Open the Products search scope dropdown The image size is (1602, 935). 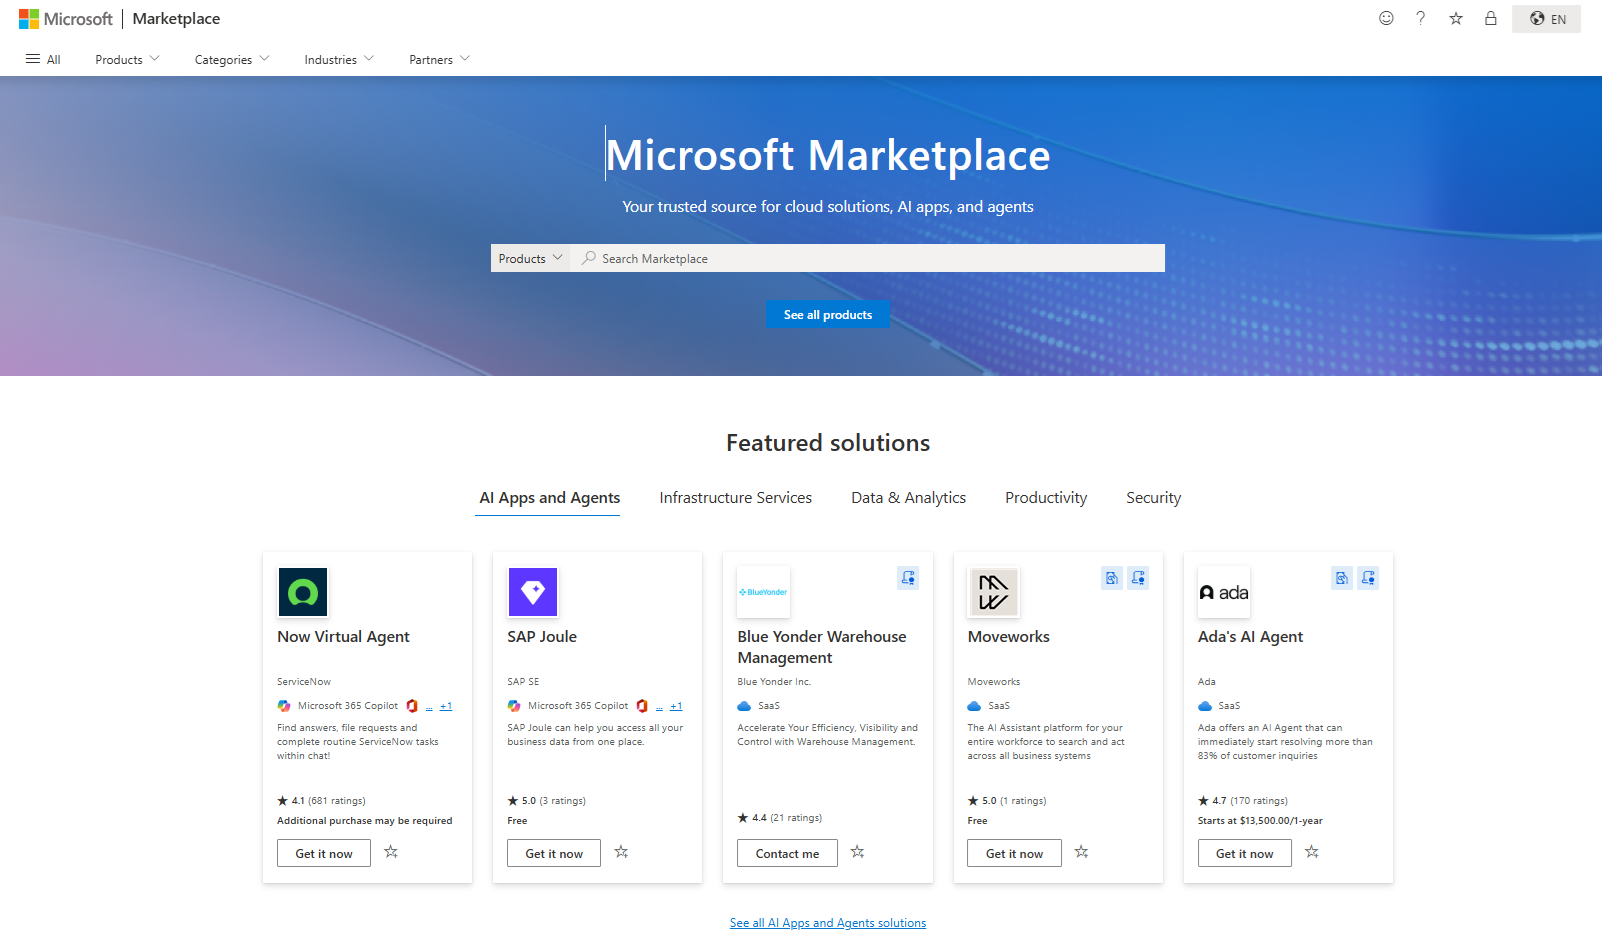(x=530, y=258)
